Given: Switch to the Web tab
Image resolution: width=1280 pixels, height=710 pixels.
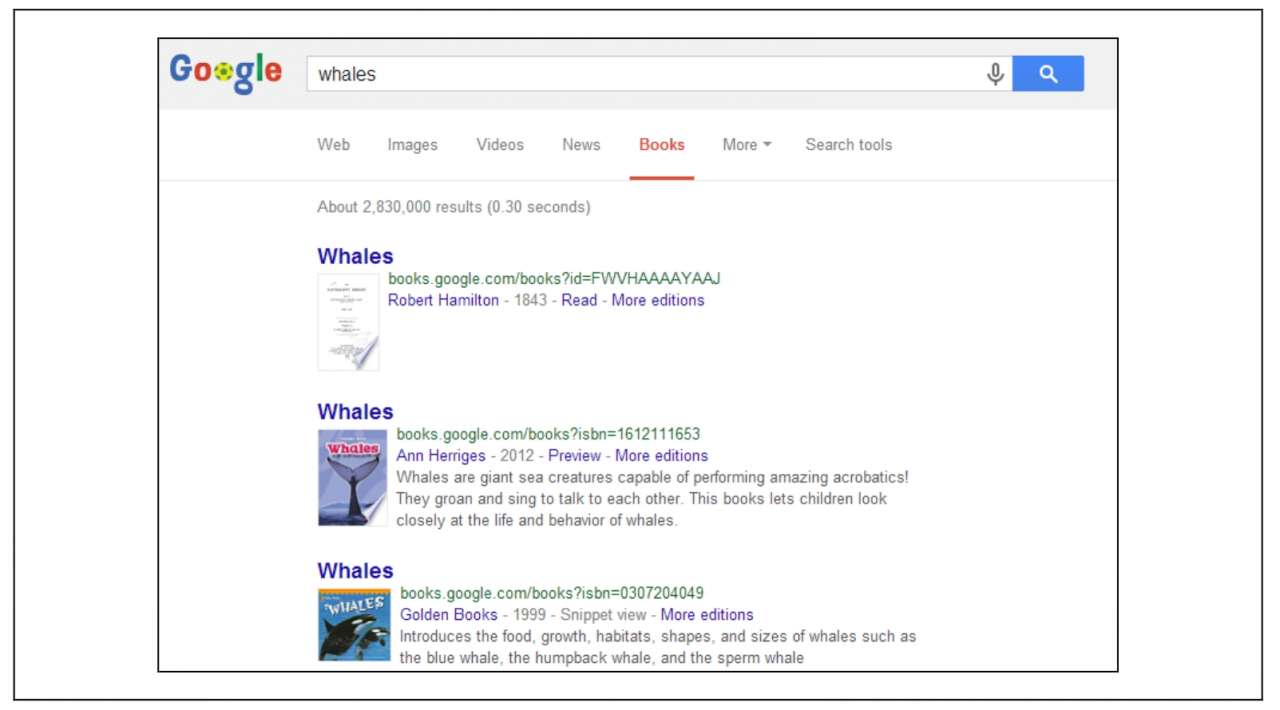Looking at the screenshot, I should [333, 144].
